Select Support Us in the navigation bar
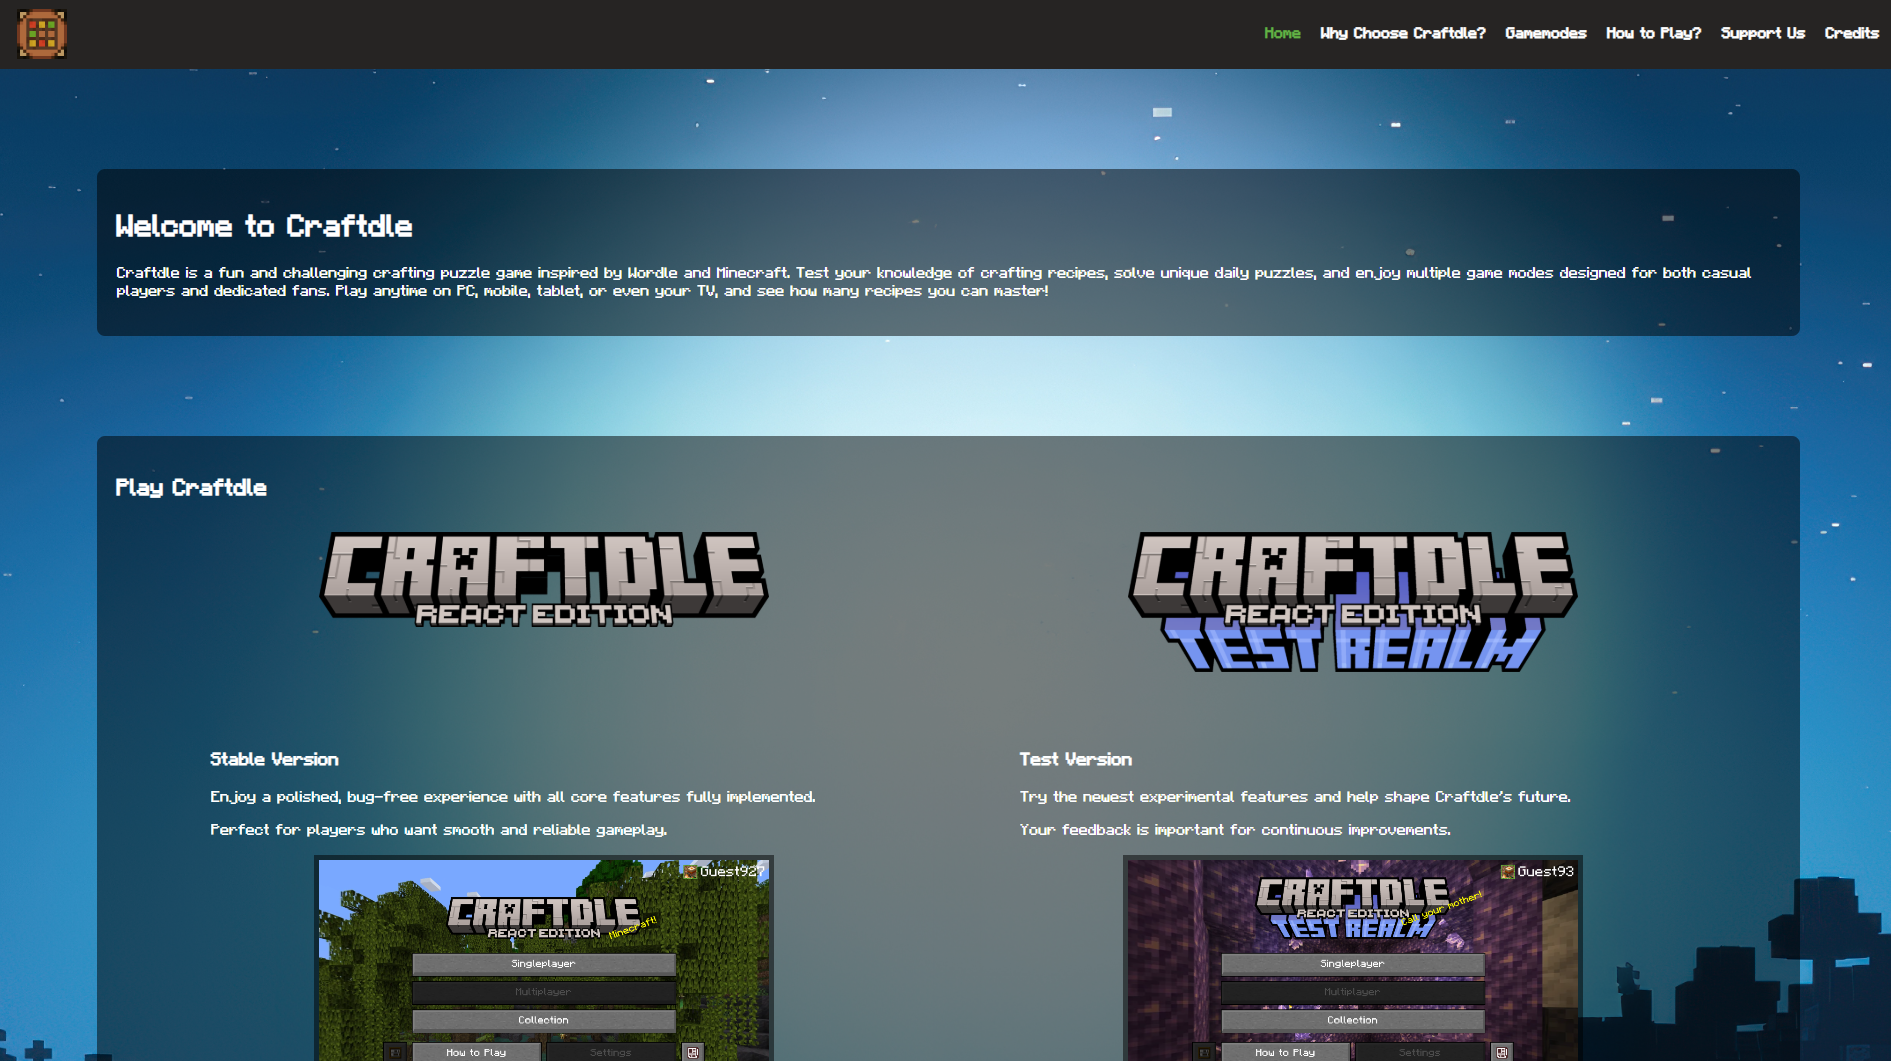The image size is (1891, 1061). pyautogui.click(x=1762, y=33)
